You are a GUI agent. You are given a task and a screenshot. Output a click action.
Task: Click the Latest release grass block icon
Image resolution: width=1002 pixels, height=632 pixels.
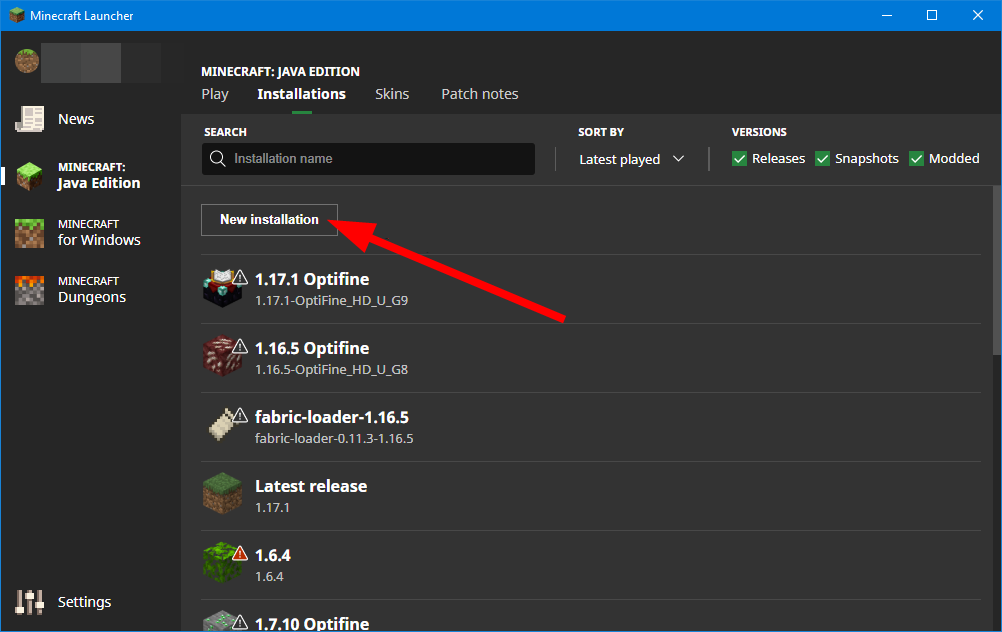click(222, 494)
